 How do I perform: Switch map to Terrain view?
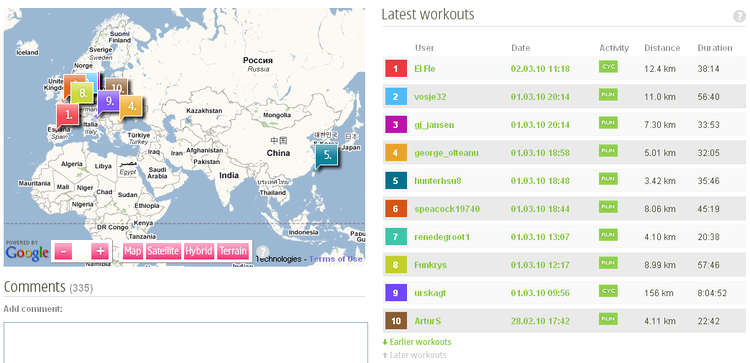pos(233,251)
